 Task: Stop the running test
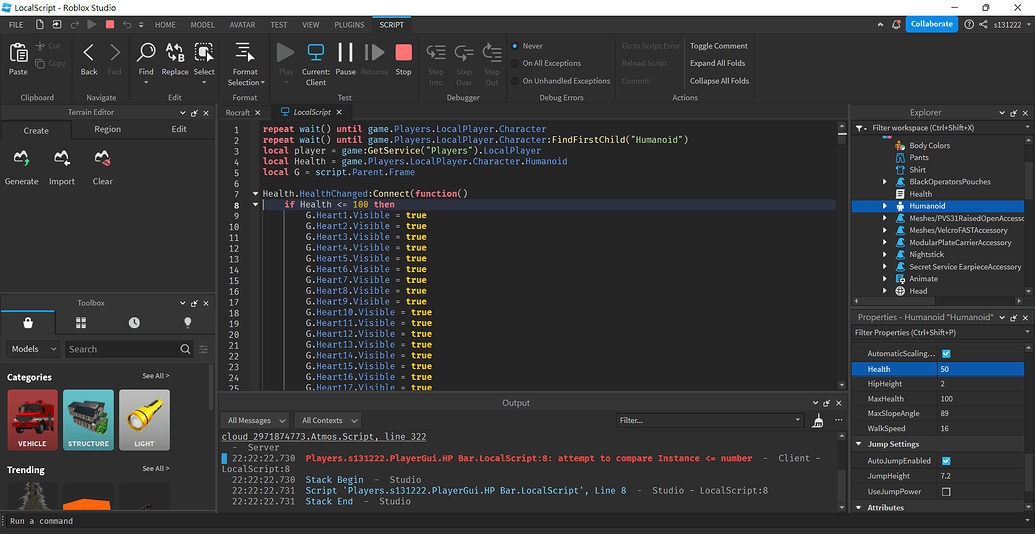coord(403,53)
